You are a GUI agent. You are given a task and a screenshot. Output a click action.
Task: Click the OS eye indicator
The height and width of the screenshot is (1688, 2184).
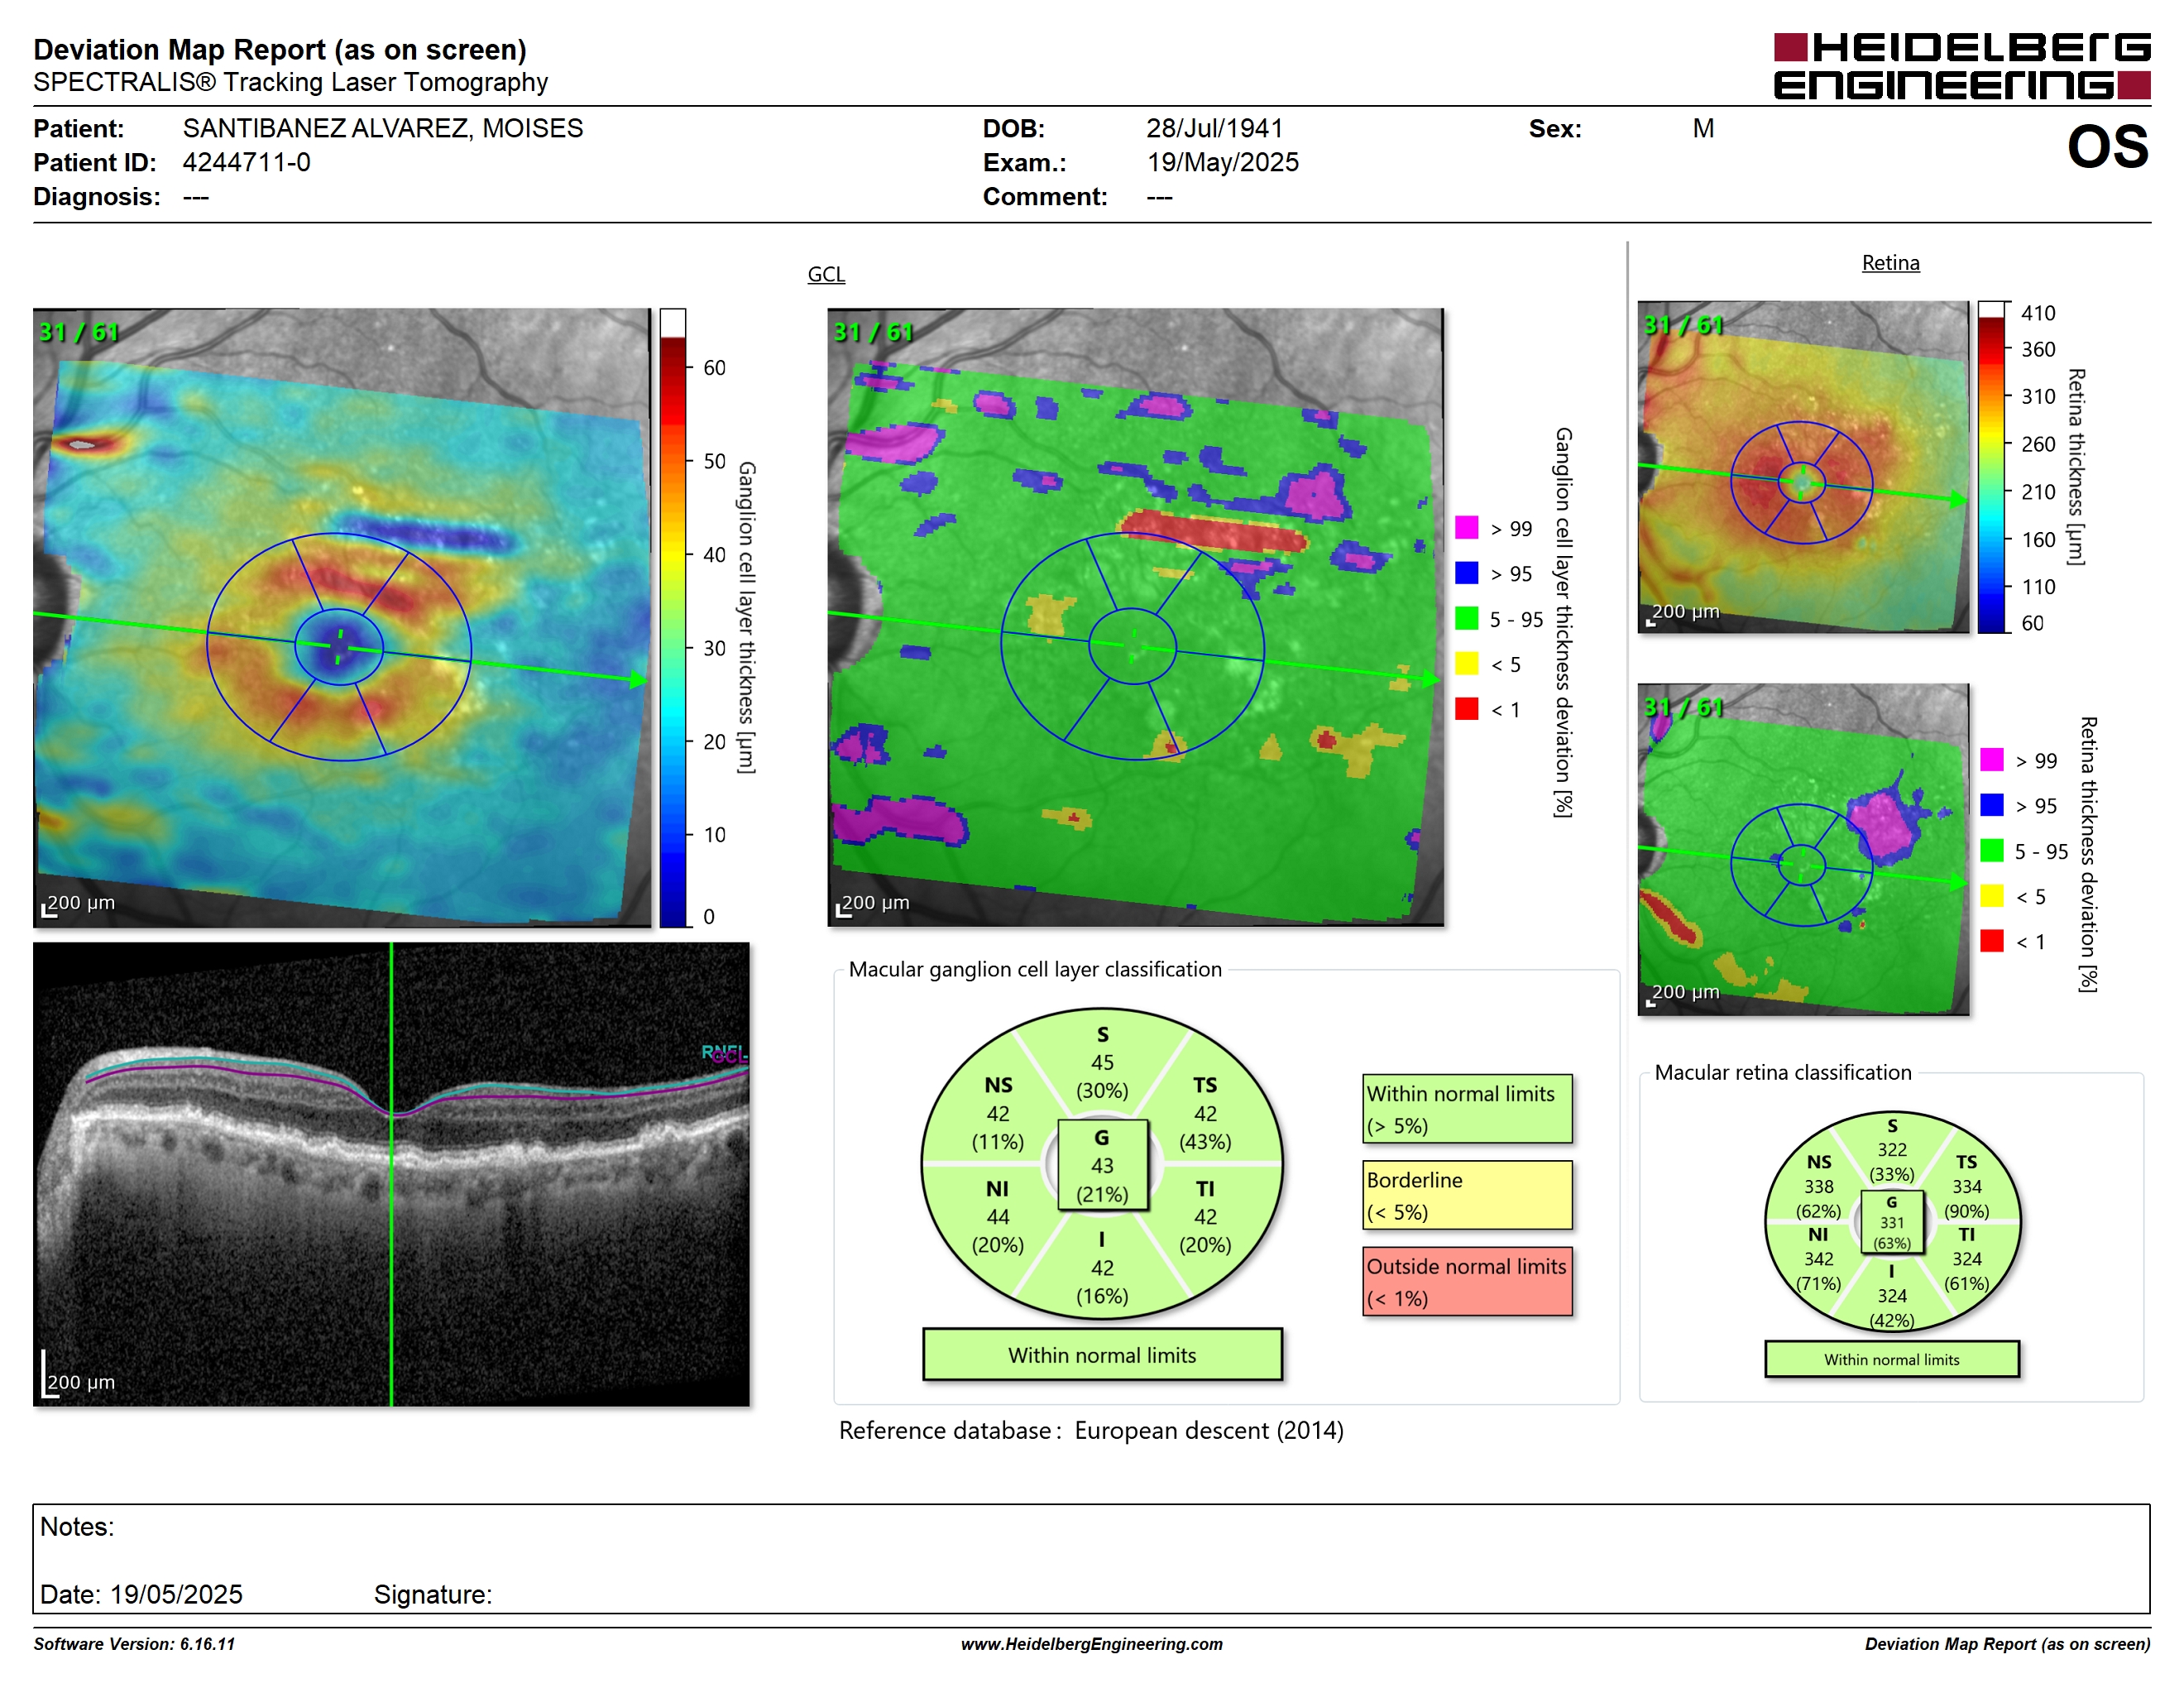pyautogui.click(x=2107, y=147)
